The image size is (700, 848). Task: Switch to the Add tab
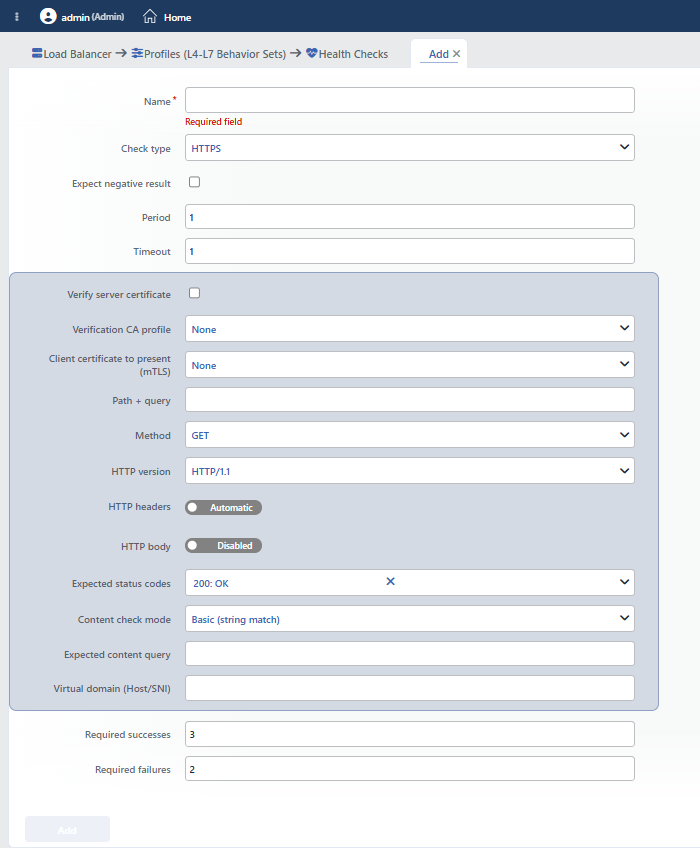pyautogui.click(x=439, y=54)
